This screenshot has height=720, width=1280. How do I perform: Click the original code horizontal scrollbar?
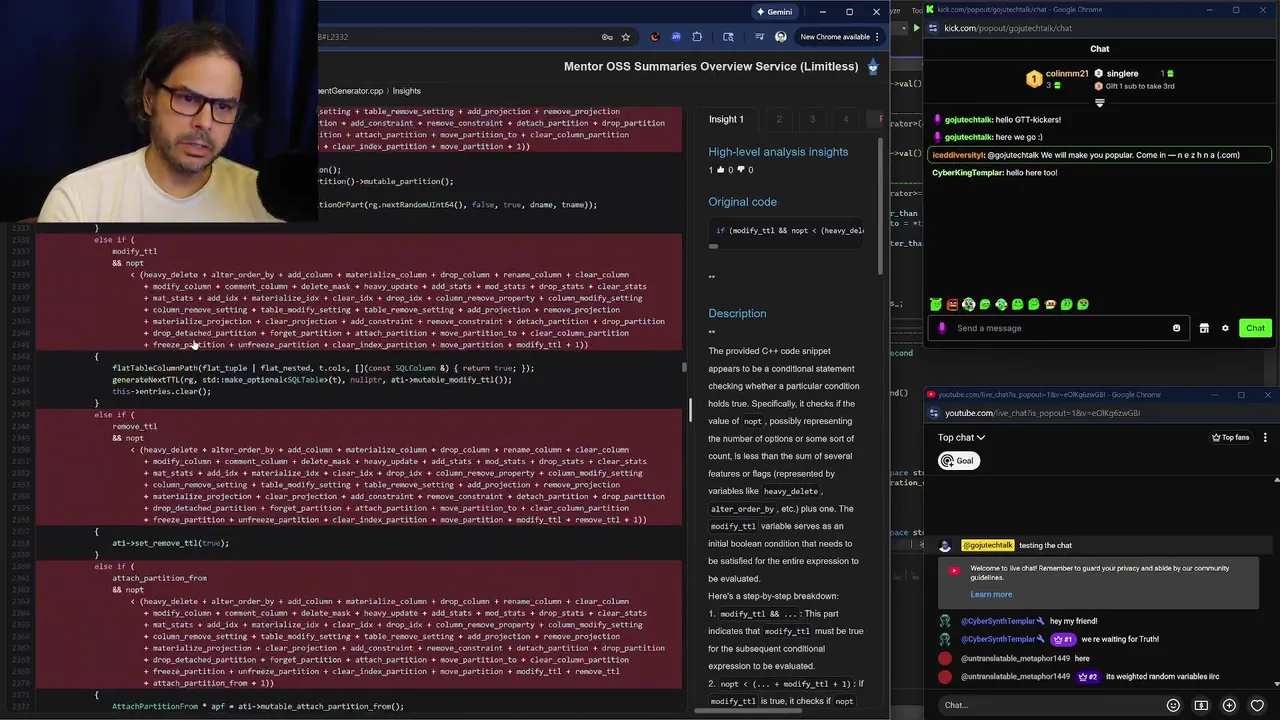pos(714,246)
